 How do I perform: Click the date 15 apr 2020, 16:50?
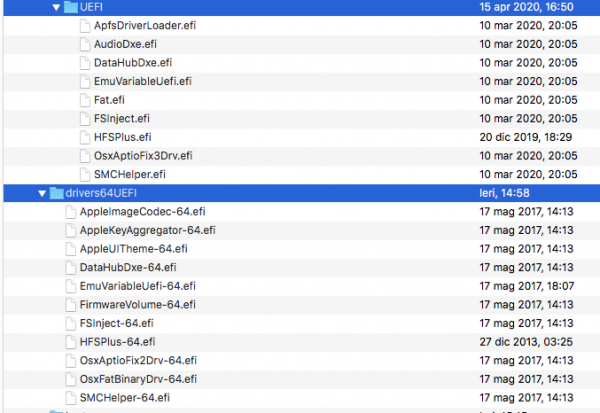click(527, 7)
